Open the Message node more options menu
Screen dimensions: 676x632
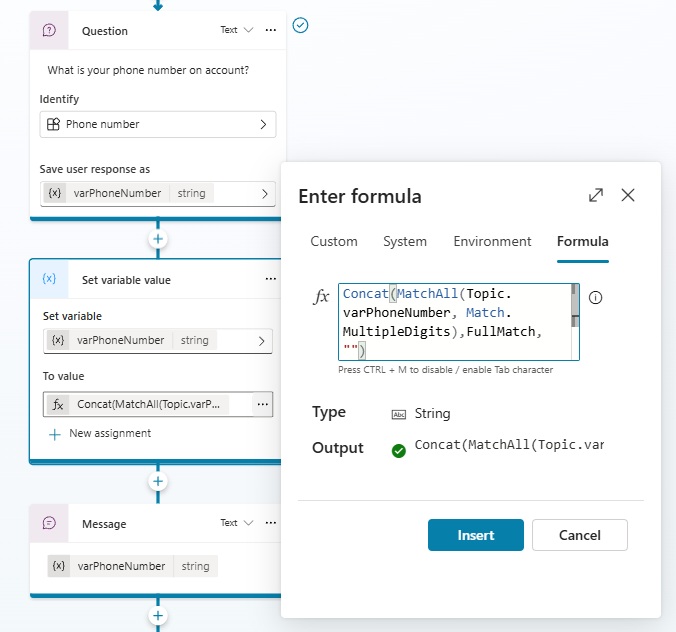tap(270, 523)
